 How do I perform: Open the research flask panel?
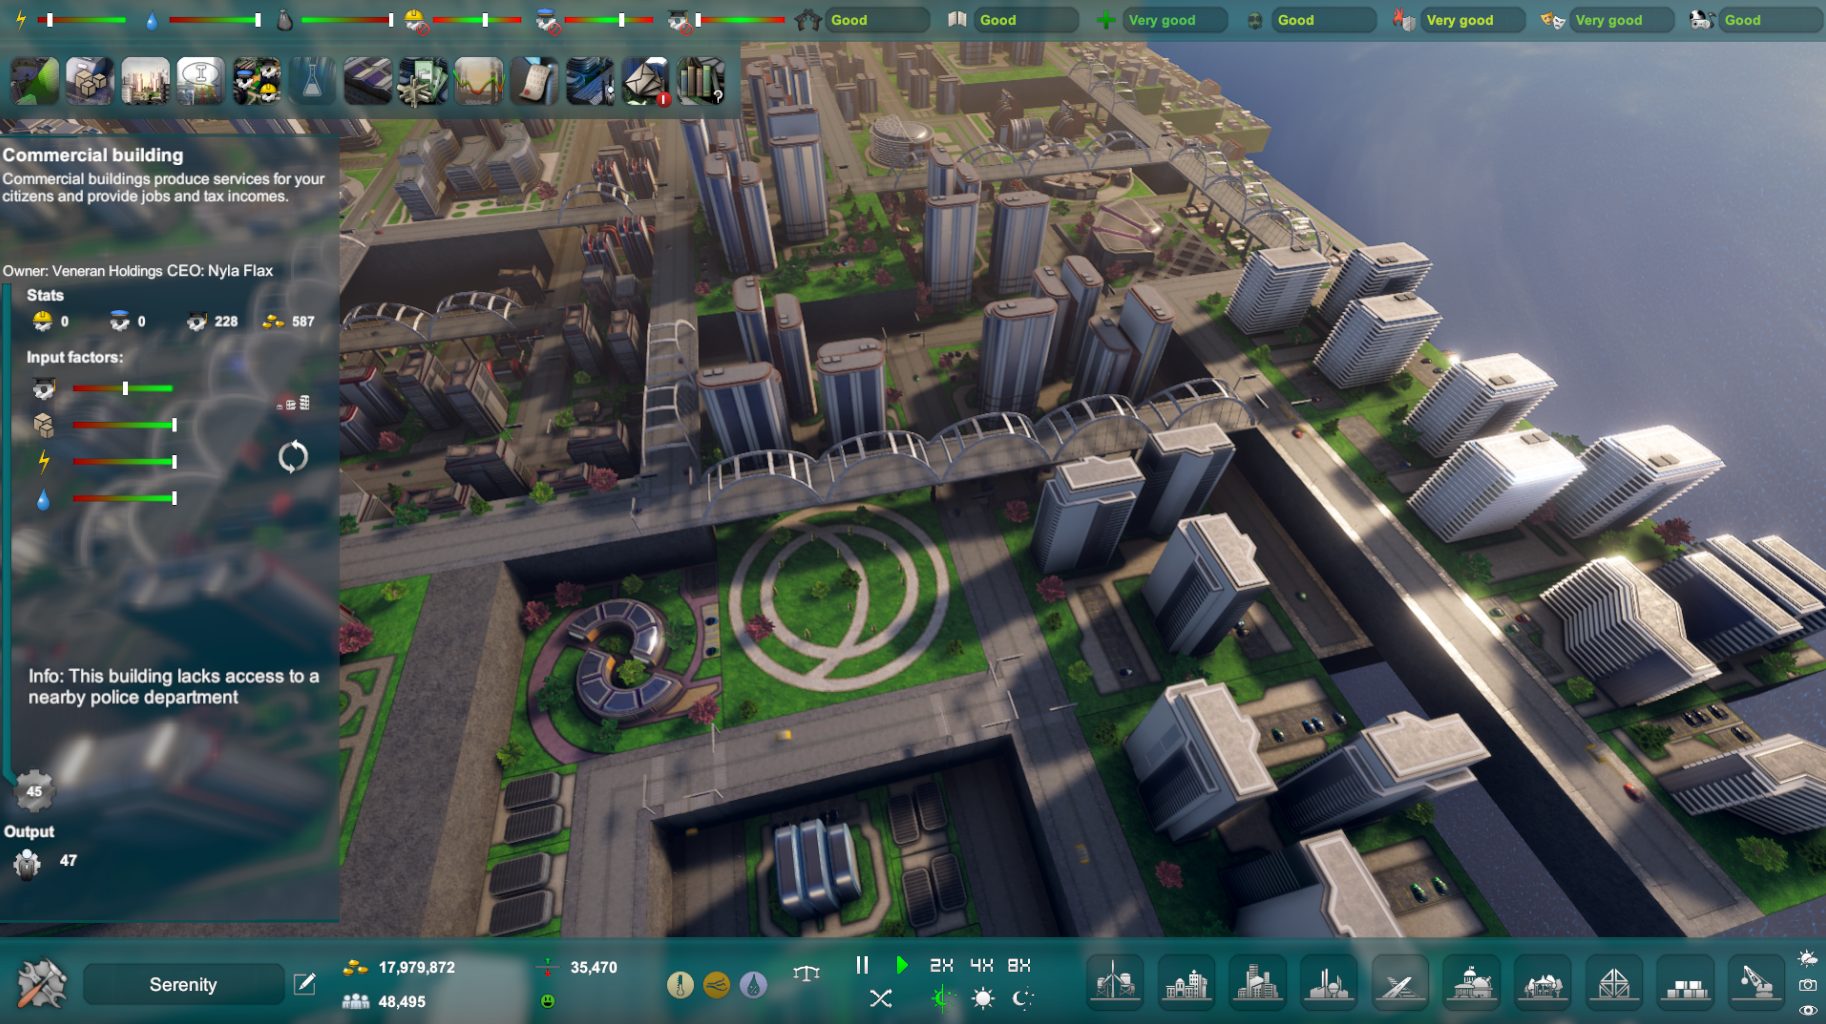tap(311, 81)
